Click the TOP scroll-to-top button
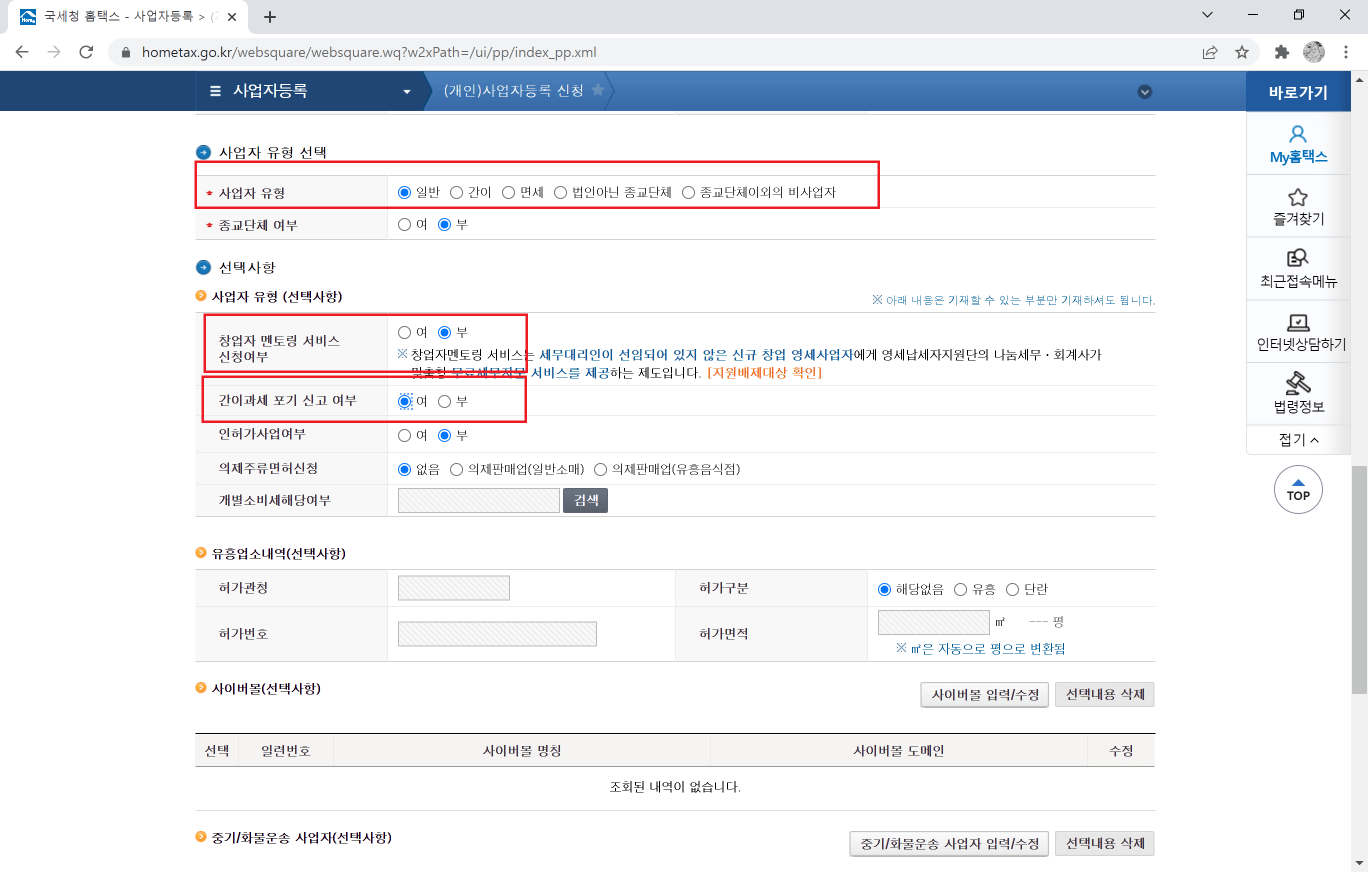The height and width of the screenshot is (872, 1368). tap(1298, 490)
